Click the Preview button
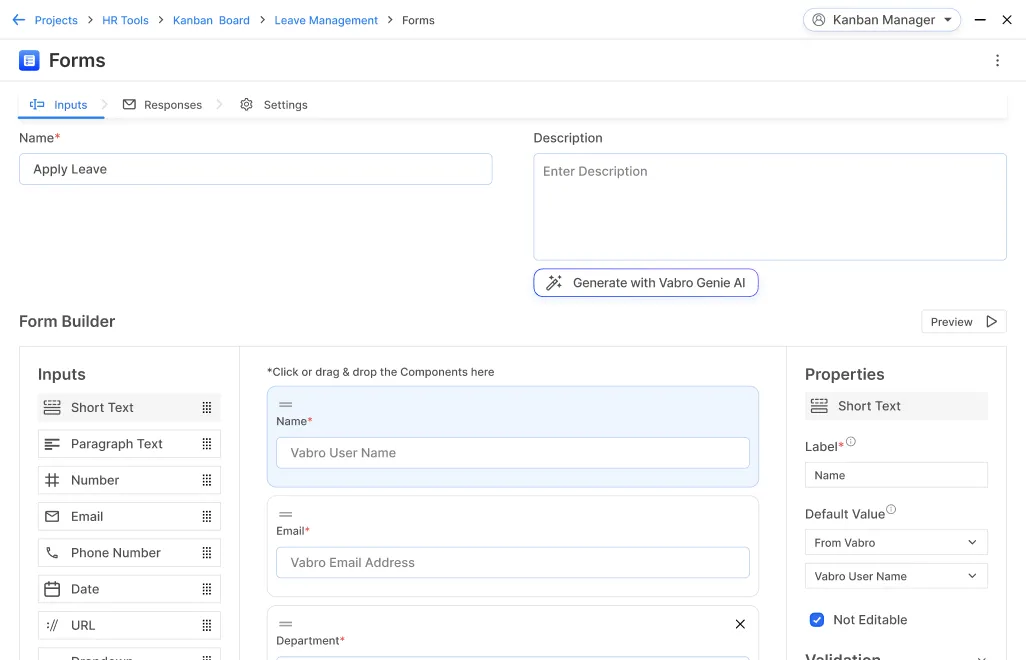 963,322
